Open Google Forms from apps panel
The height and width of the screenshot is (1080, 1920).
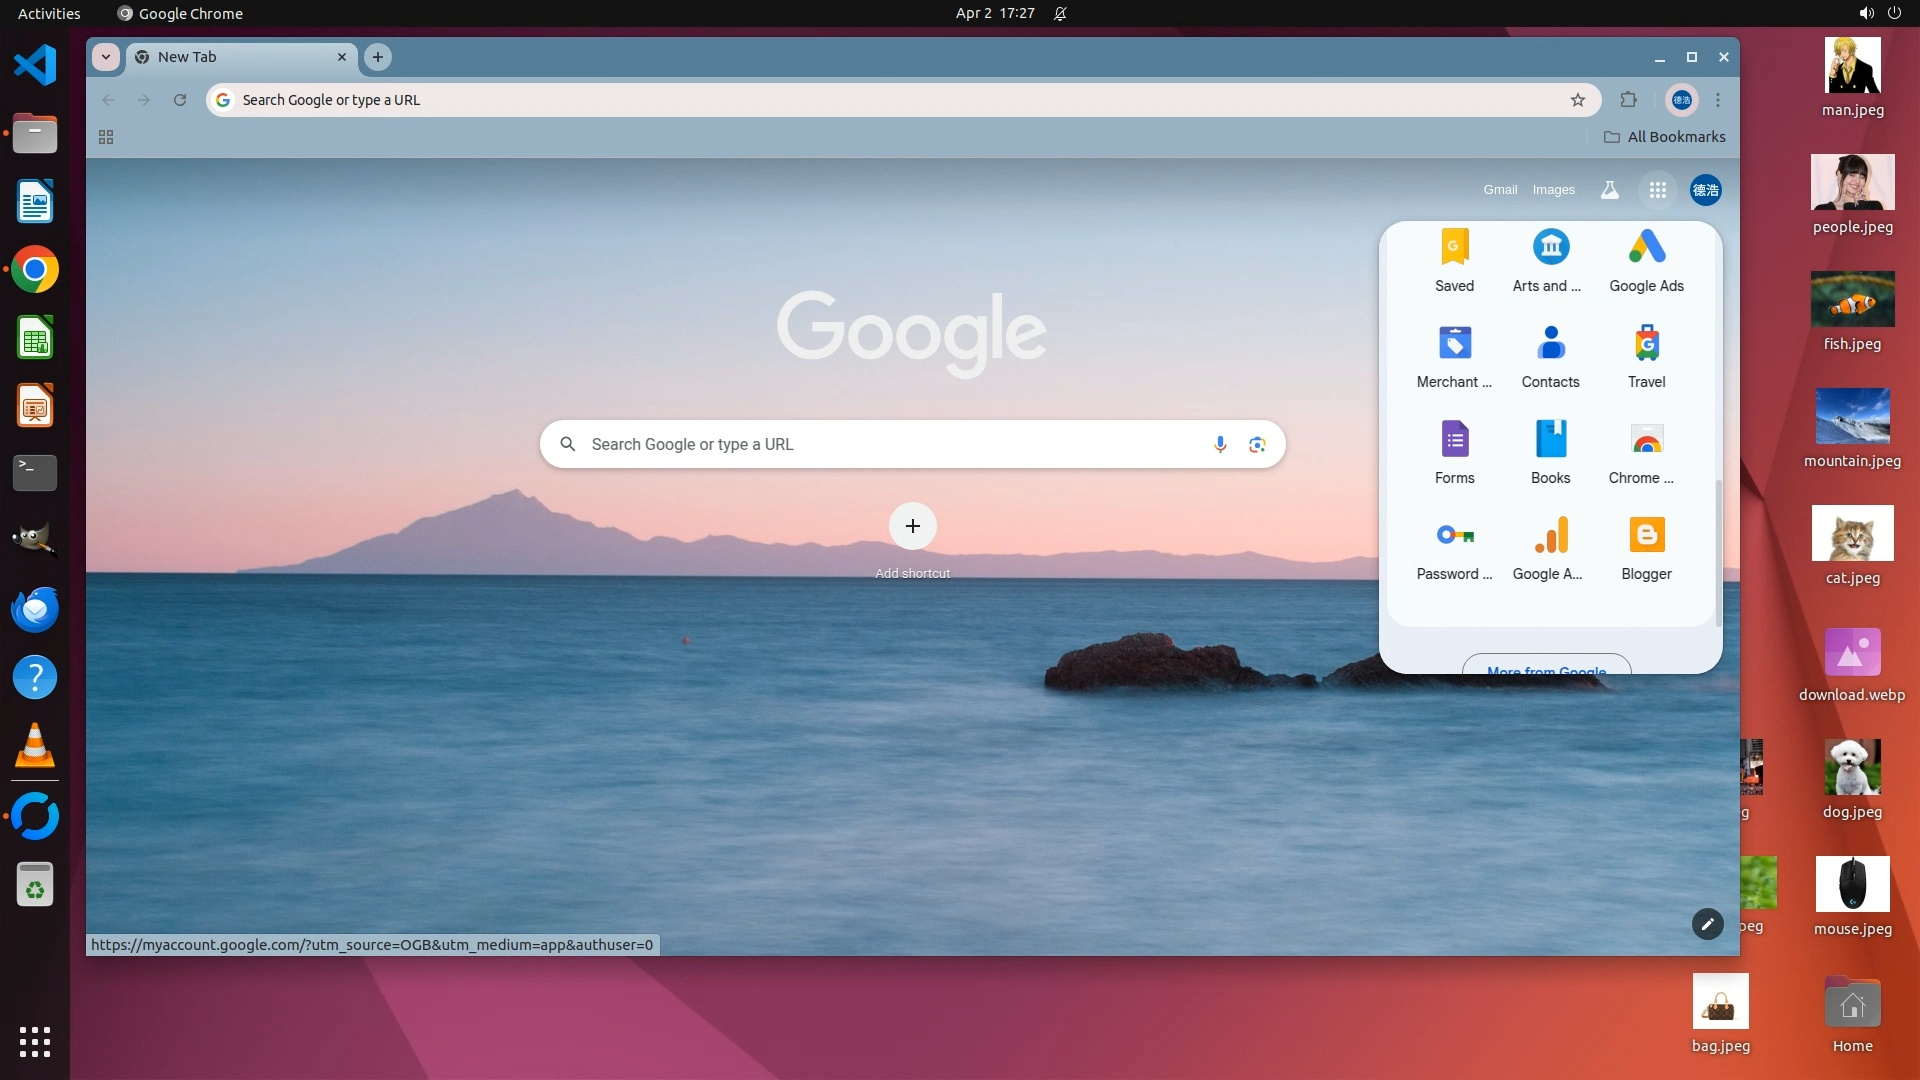[1454, 452]
